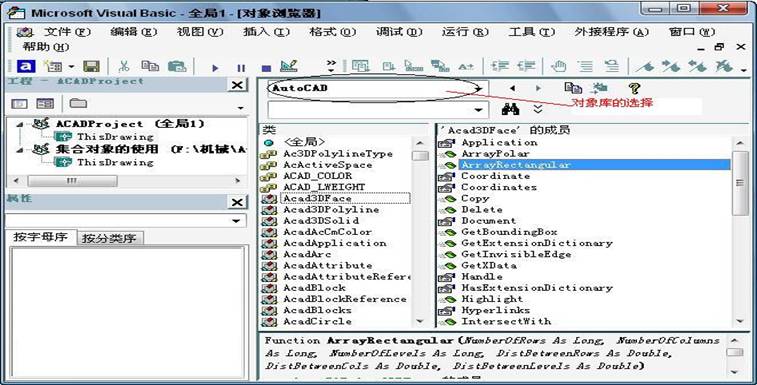Click the Uncomment Block icon

coord(612,66)
